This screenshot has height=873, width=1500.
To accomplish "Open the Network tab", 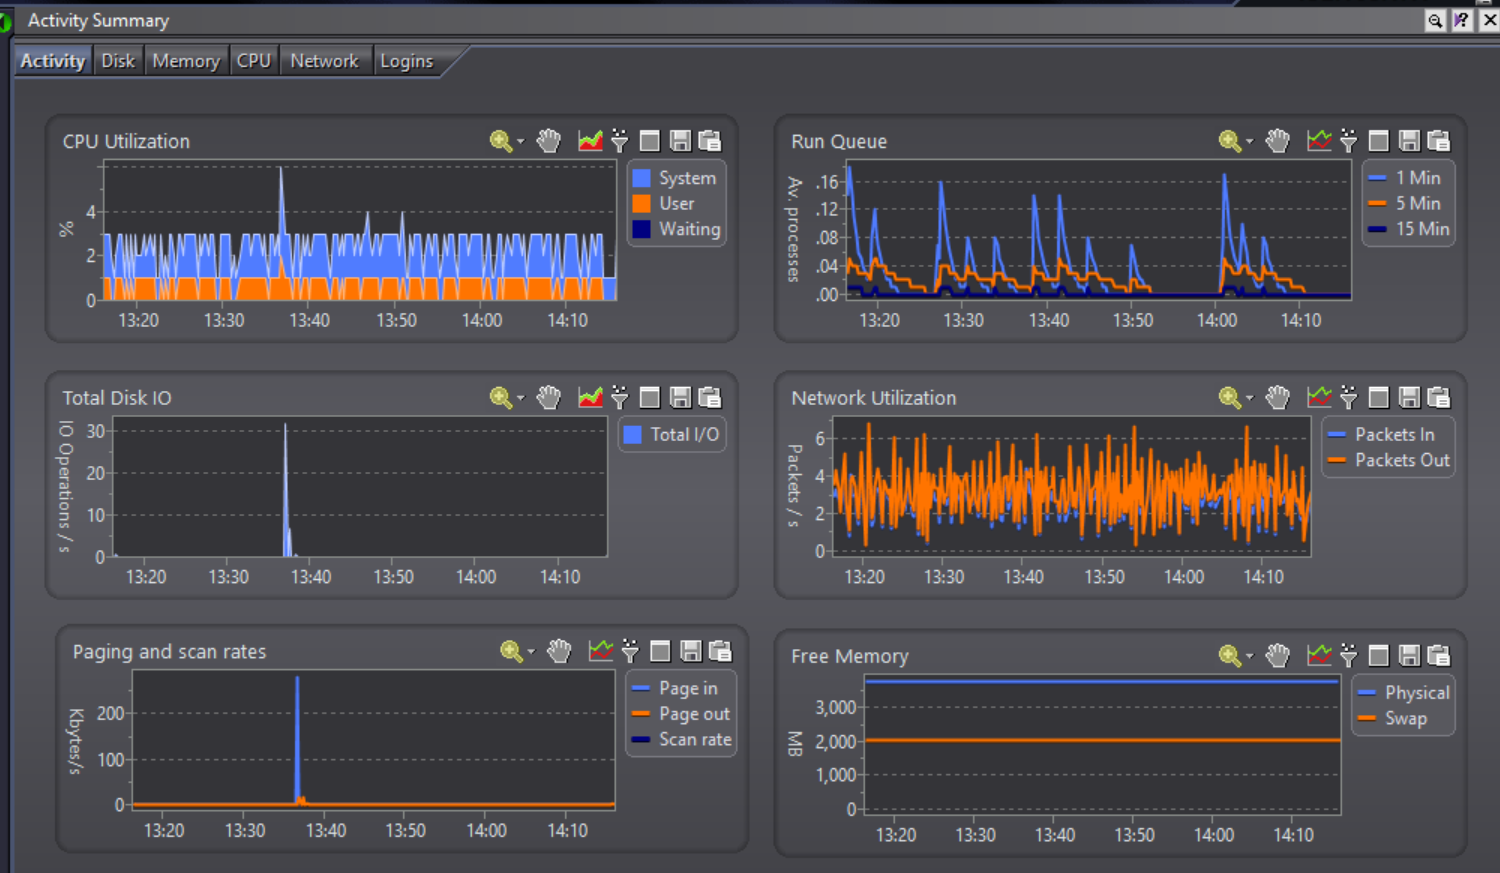I will tap(324, 61).
